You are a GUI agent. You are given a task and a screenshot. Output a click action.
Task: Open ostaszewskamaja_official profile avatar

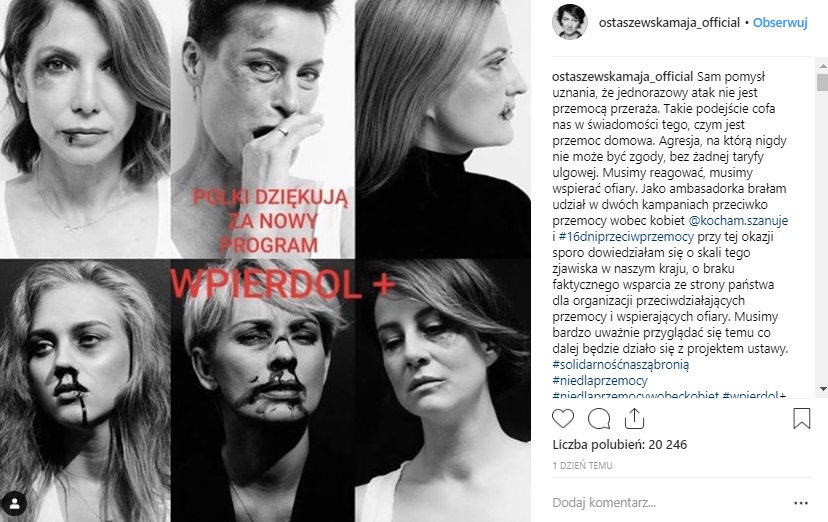point(570,22)
